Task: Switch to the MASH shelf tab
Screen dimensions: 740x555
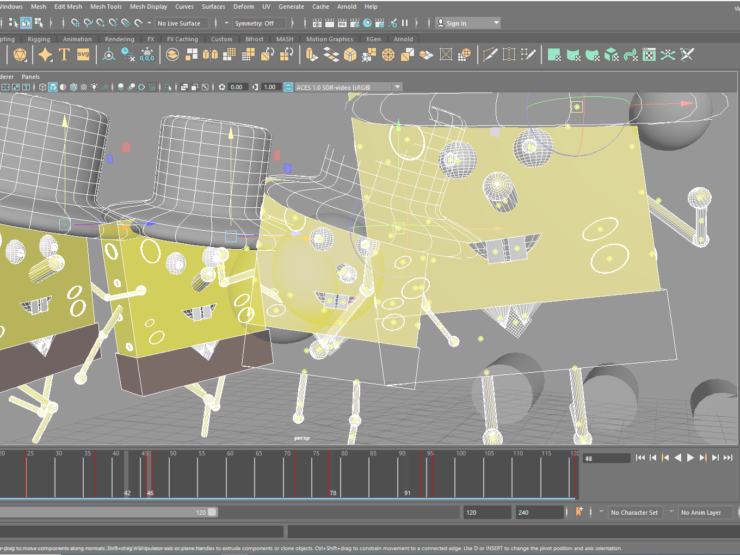Action: click(x=285, y=39)
